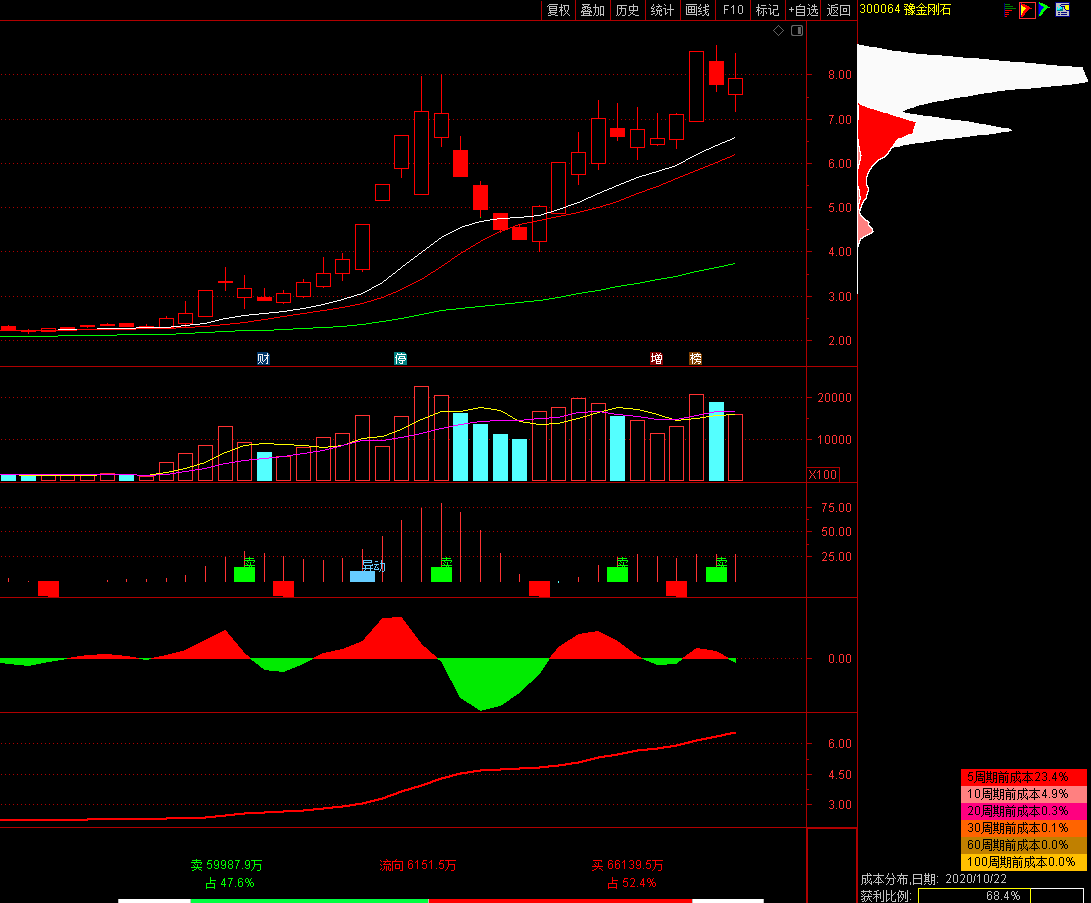This screenshot has height=903, width=1091.
Task: Open the 叠加 overlay menu
Action: 593,10
